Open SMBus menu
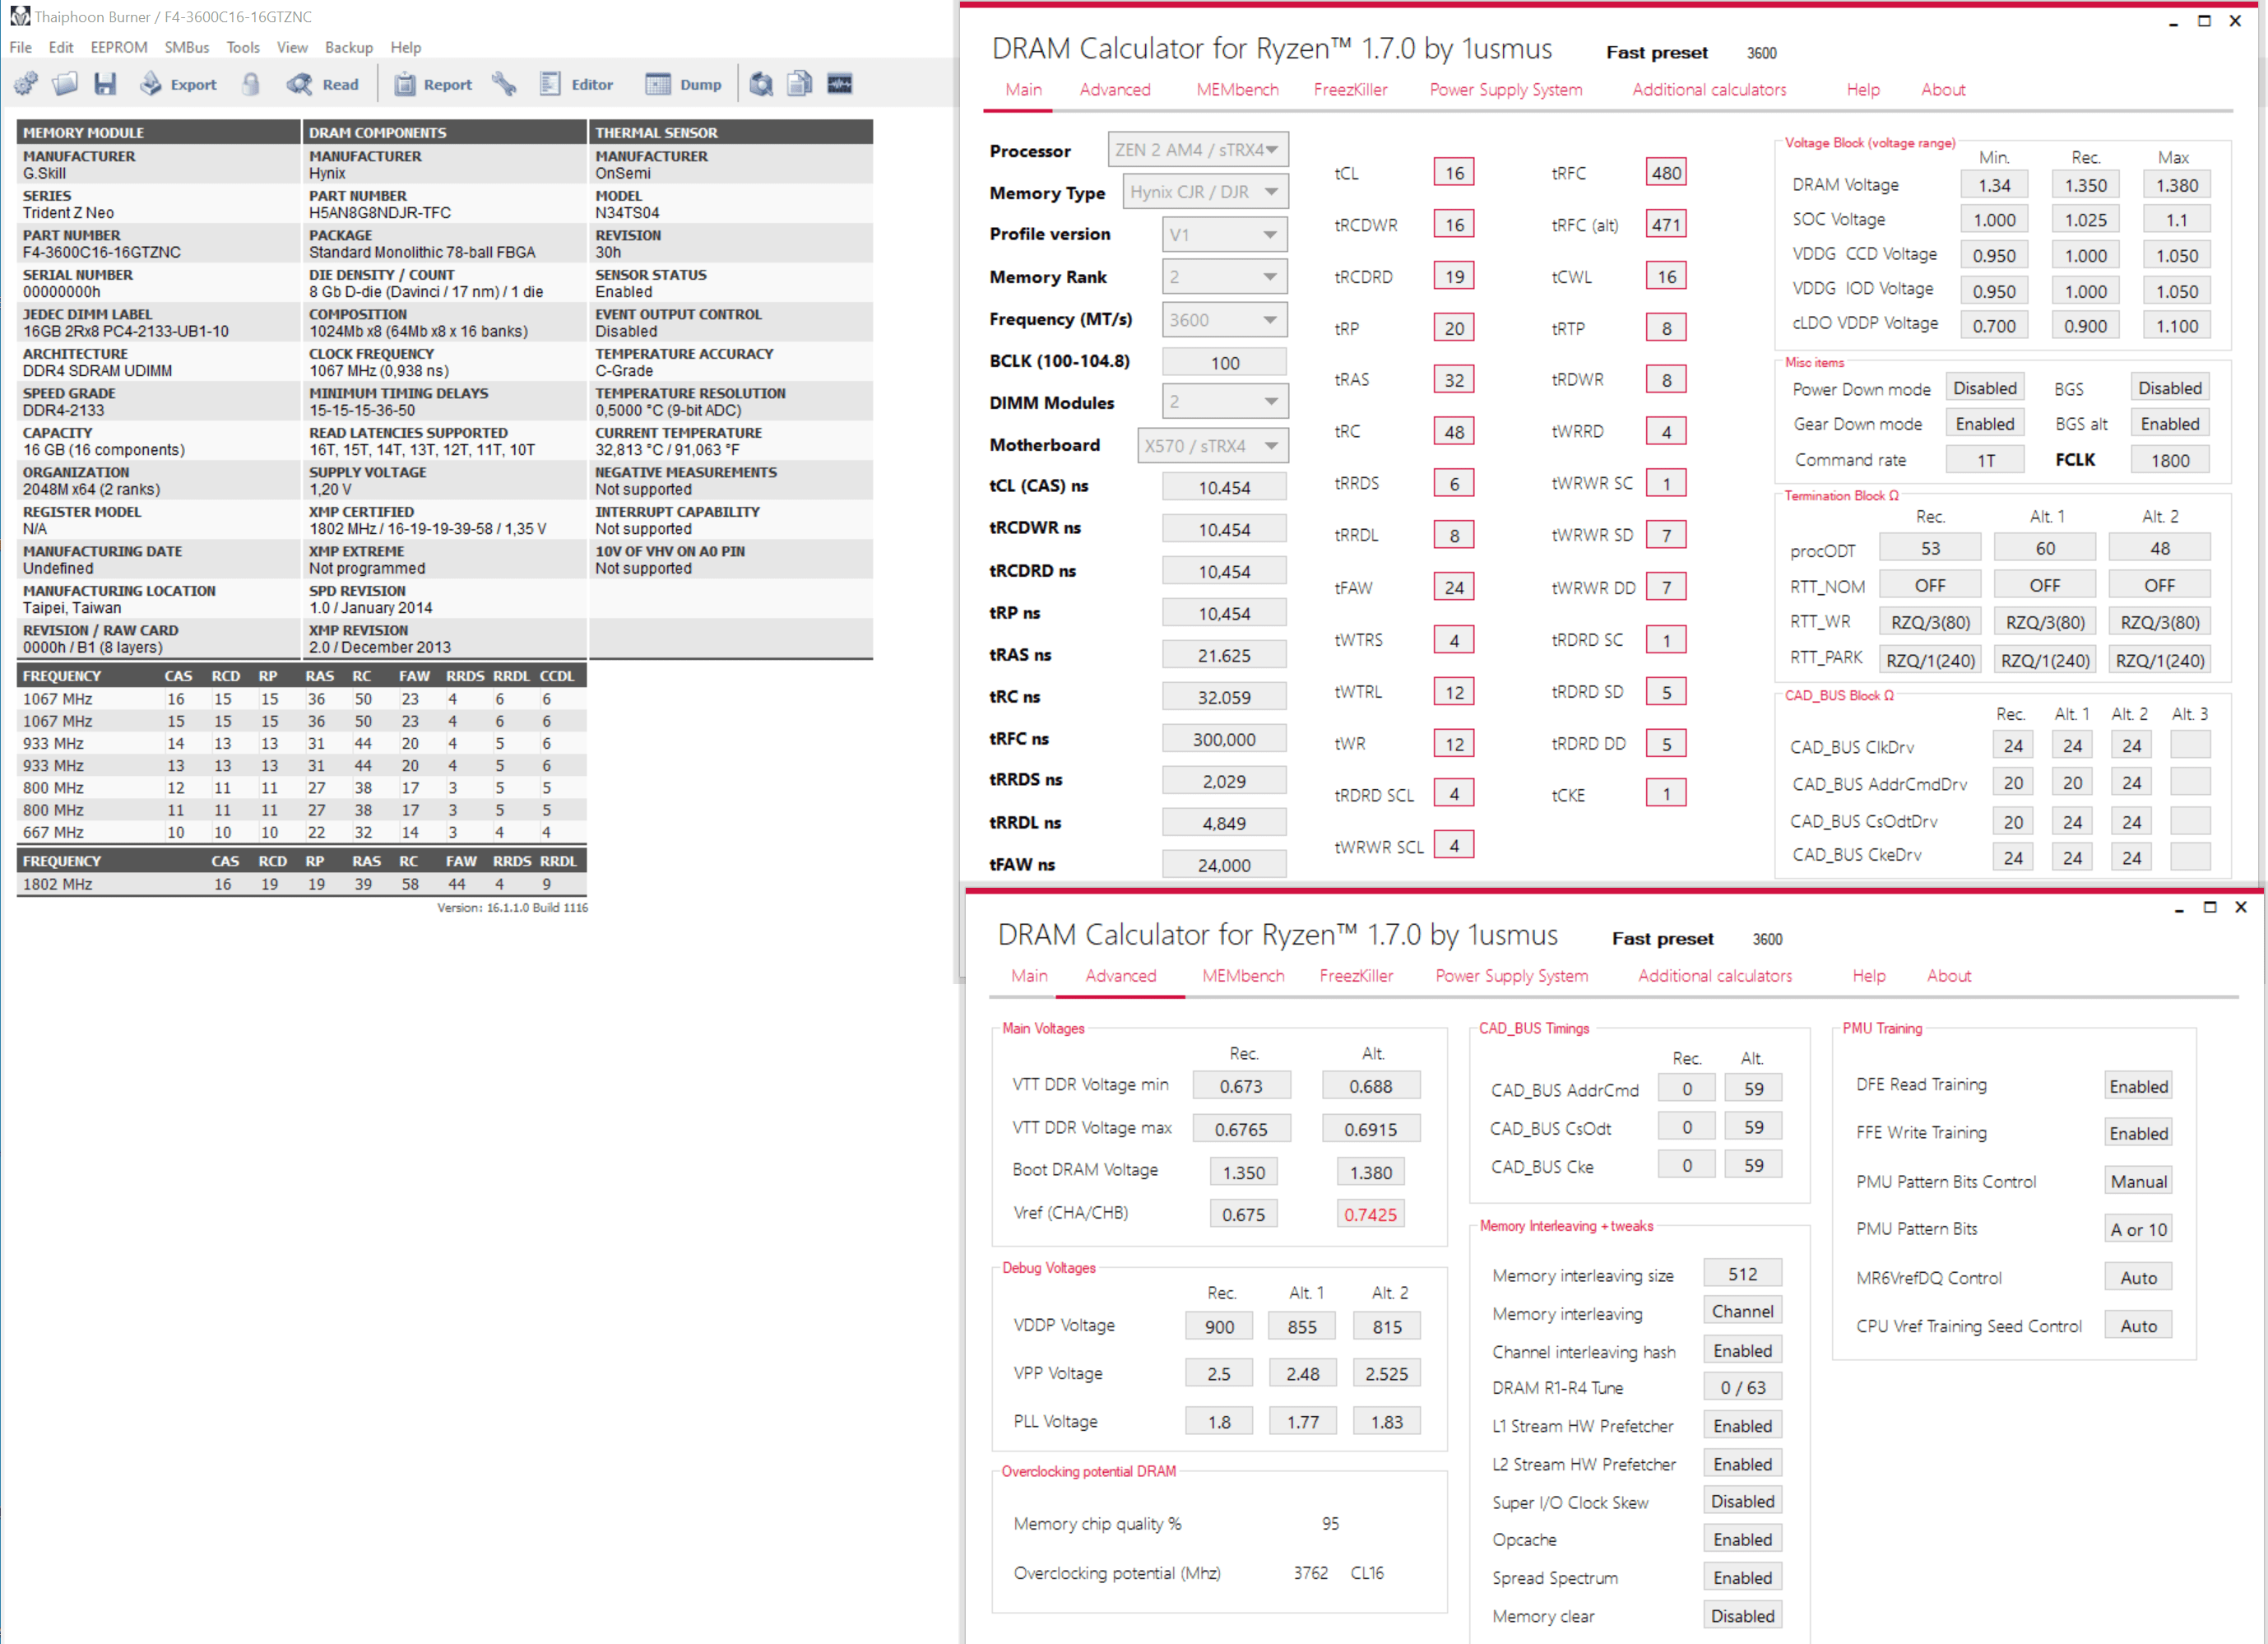Image resolution: width=2268 pixels, height=1644 pixels. tap(187, 47)
